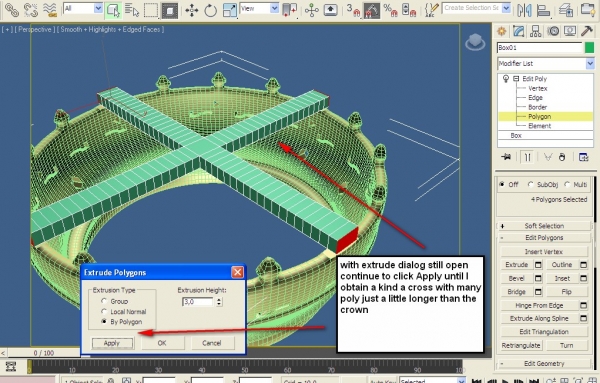Enable the SubObj radio option
Image resolution: width=600 pixels, height=383 pixels.
point(530,184)
